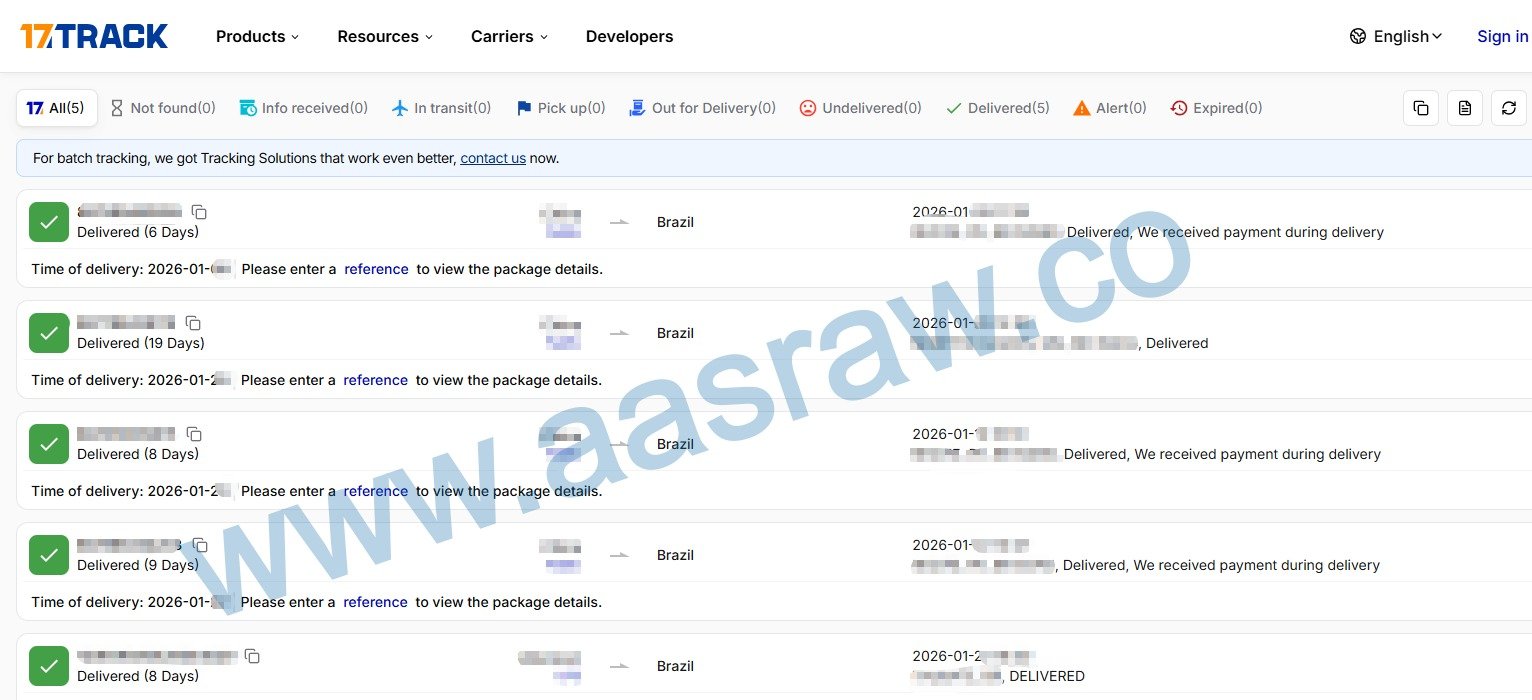Copy tracking number of 6 Days delivery
This screenshot has width=1532, height=700.
pos(200,212)
